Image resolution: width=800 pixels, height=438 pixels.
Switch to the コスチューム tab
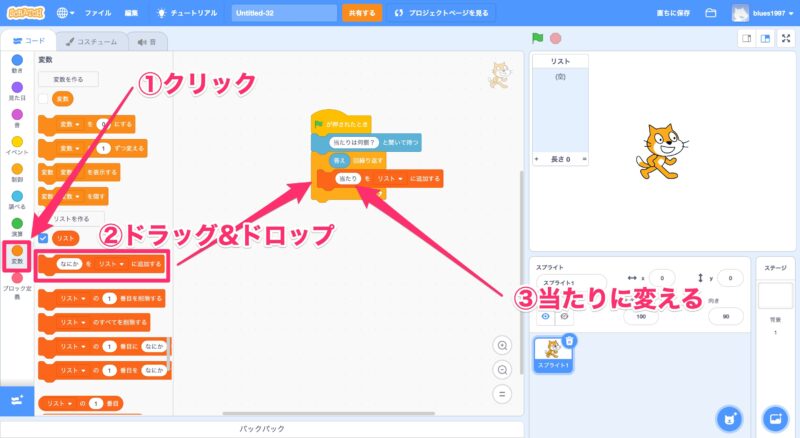pyautogui.click(x=88, y=42)
